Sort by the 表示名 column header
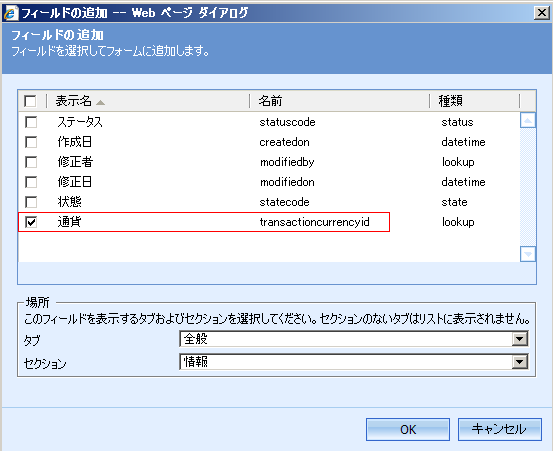Image resolution: width=553 pixels, height=451 pixels. click(148, 101)
